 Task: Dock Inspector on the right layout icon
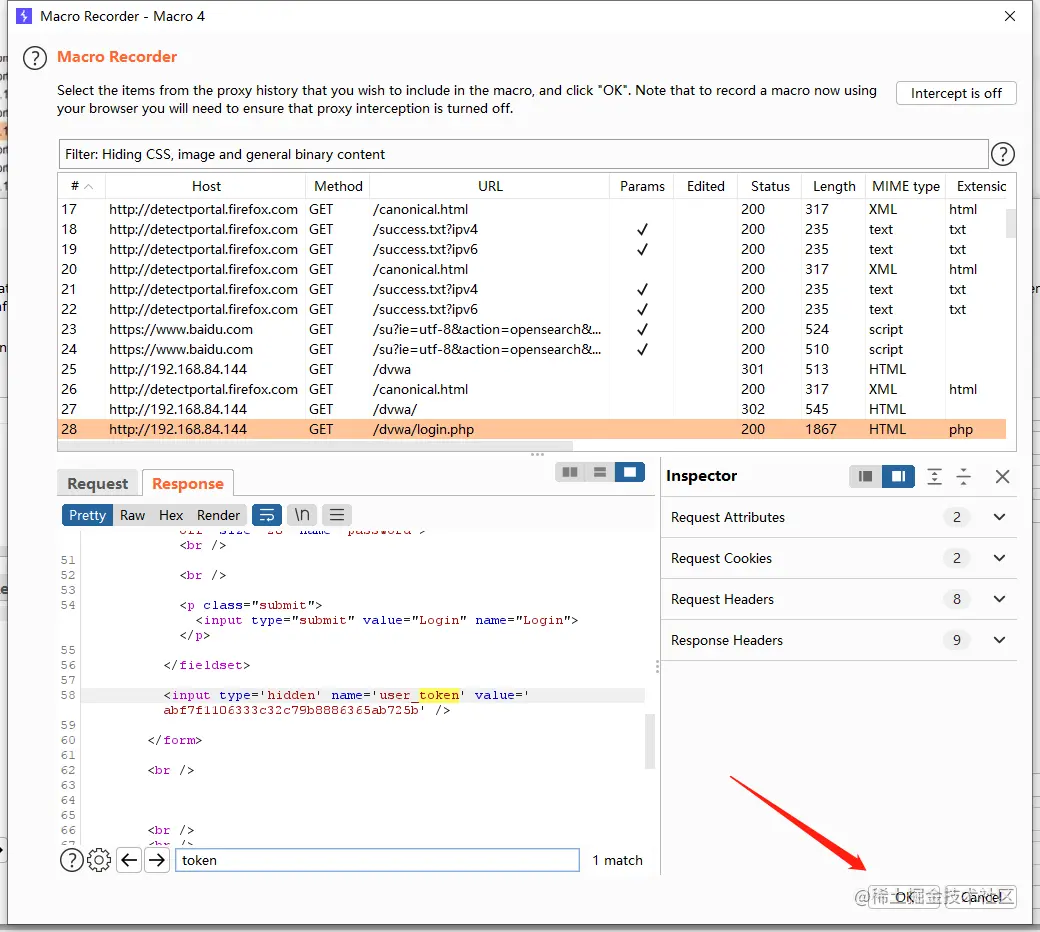pos(898,476)
